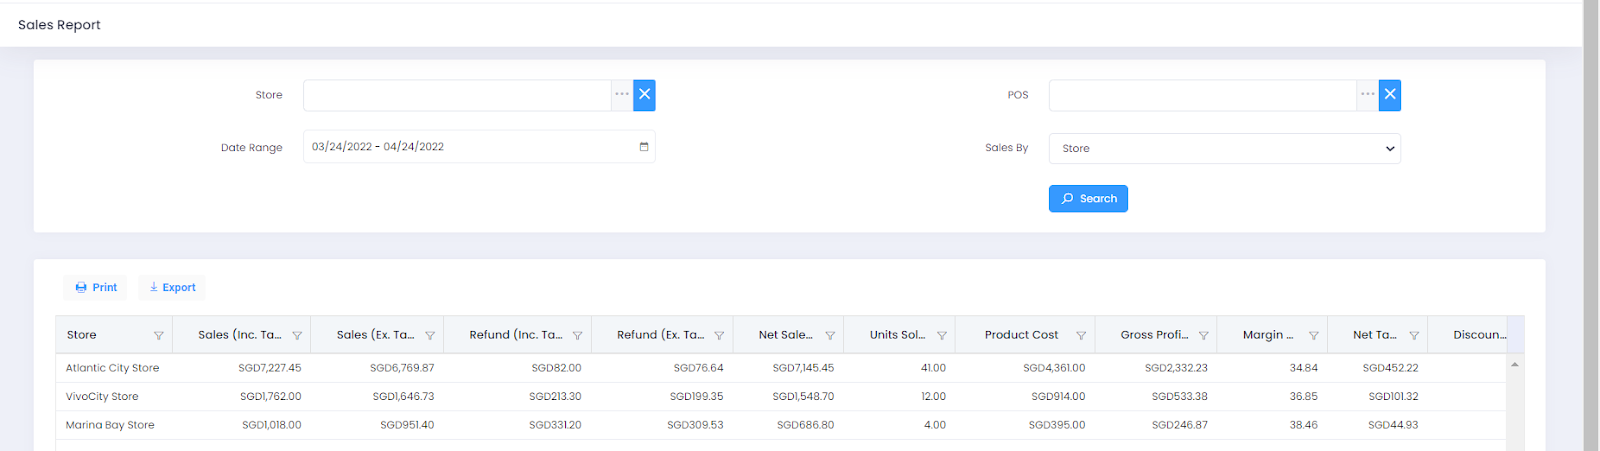Clear the Store field with X button
This screenshot has width=1600, height=451.
pos(645,95)
